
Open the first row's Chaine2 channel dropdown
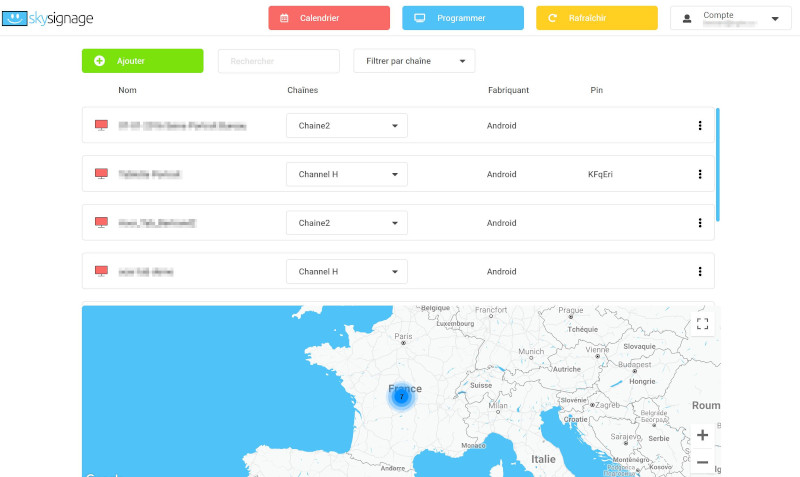[x=347, y=125]
